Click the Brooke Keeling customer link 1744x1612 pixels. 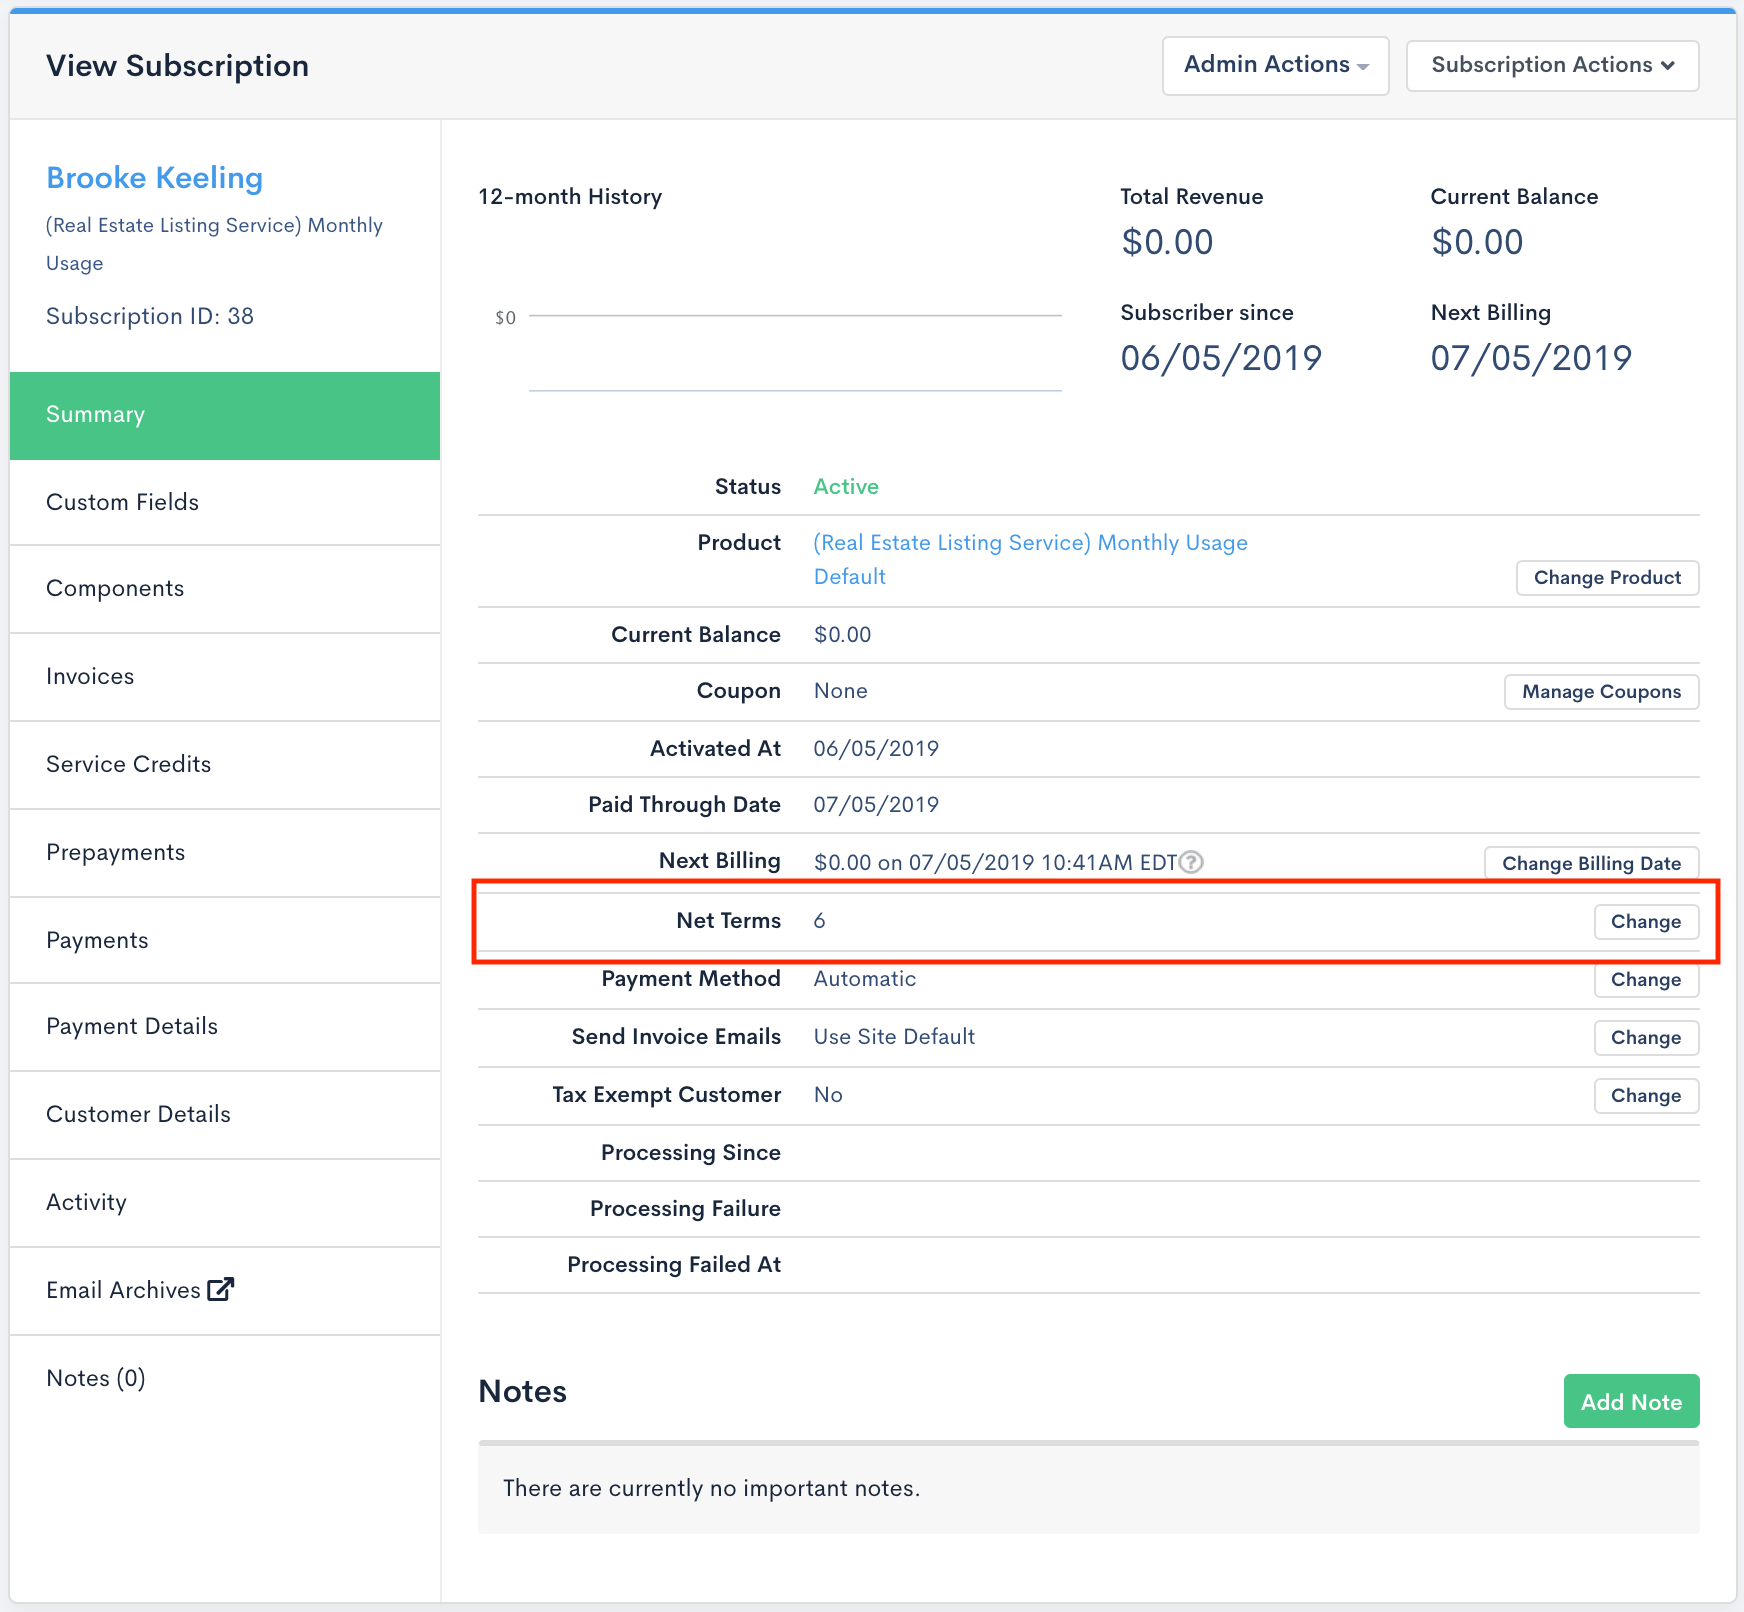coord(154,178)
